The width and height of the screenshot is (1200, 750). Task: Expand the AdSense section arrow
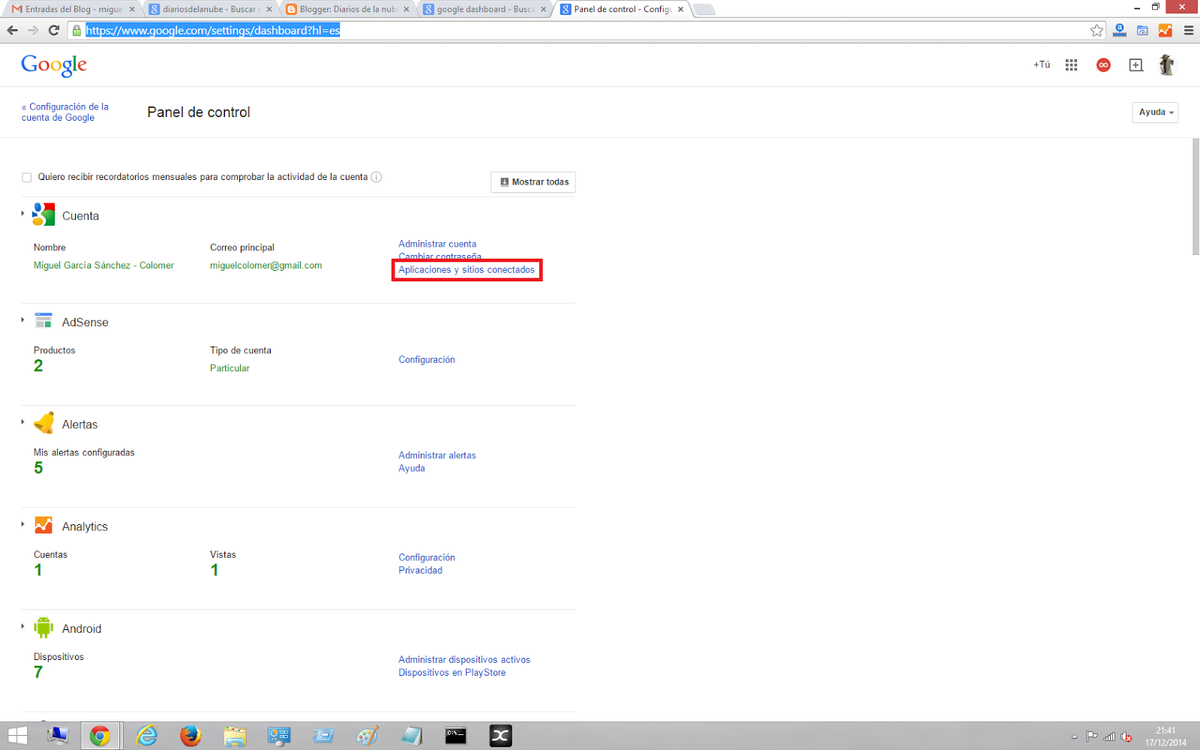23,320
